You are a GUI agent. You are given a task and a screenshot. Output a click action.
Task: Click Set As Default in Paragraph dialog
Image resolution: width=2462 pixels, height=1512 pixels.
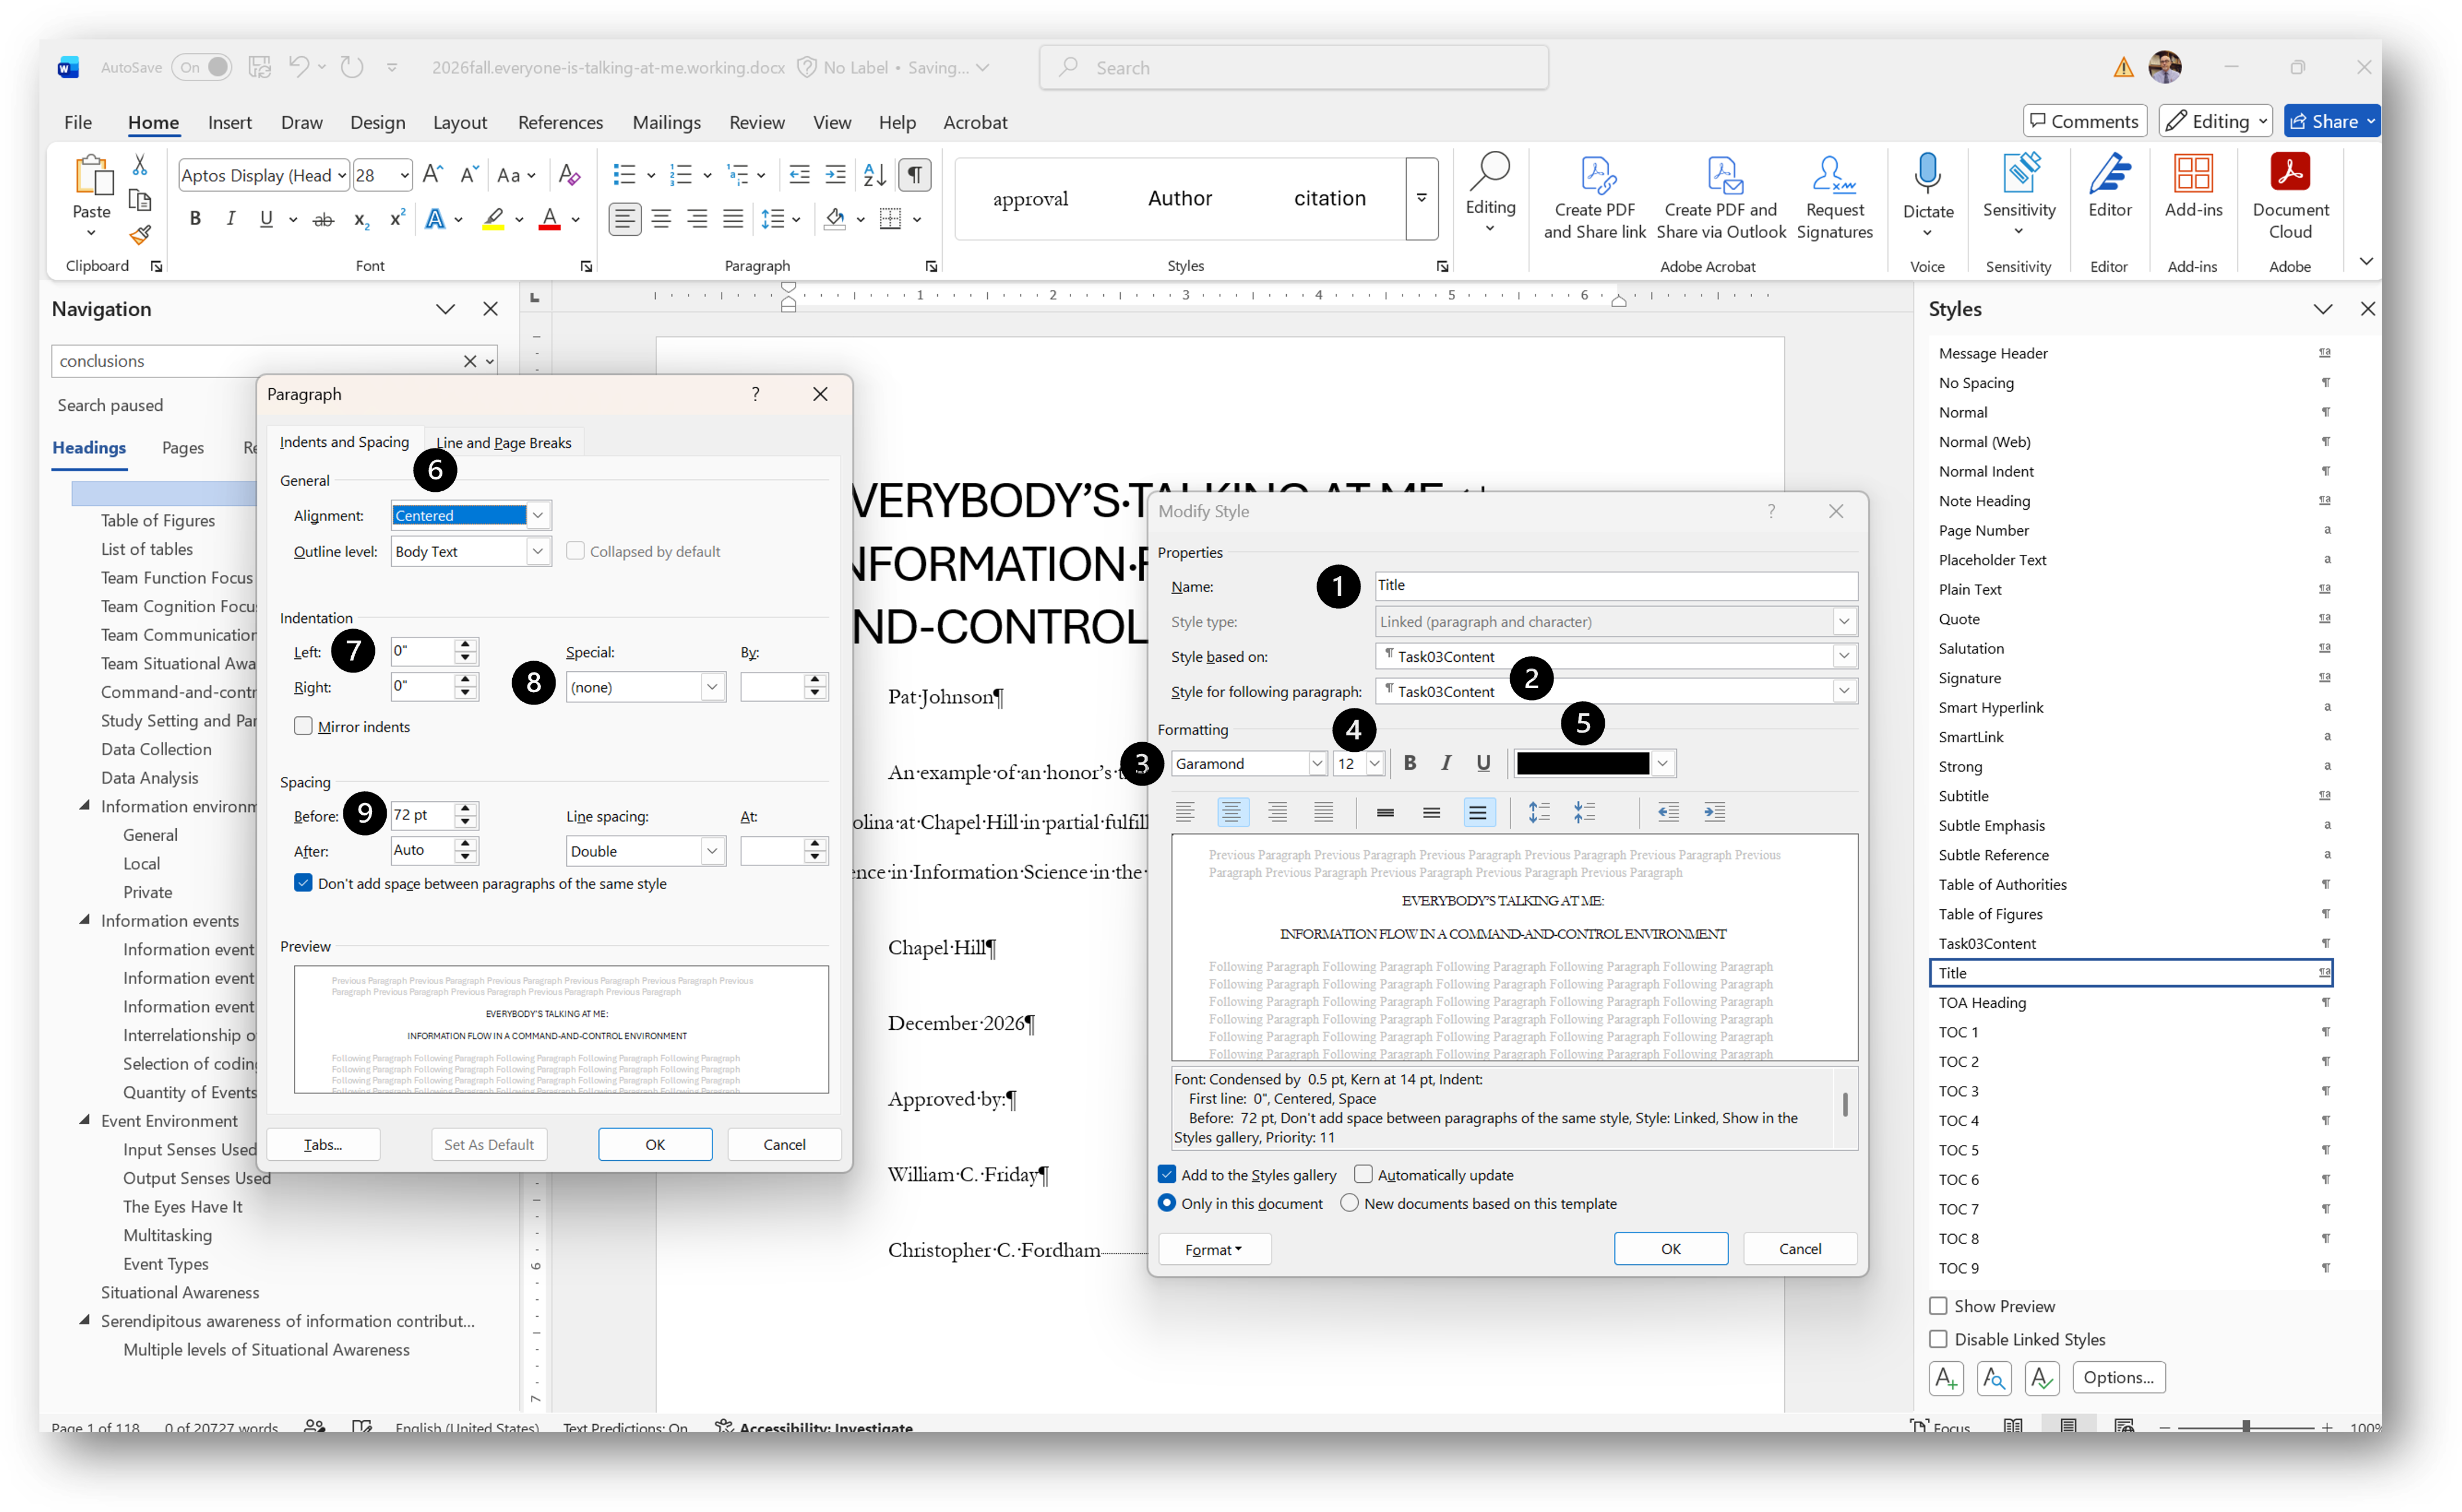point(489,1144)
